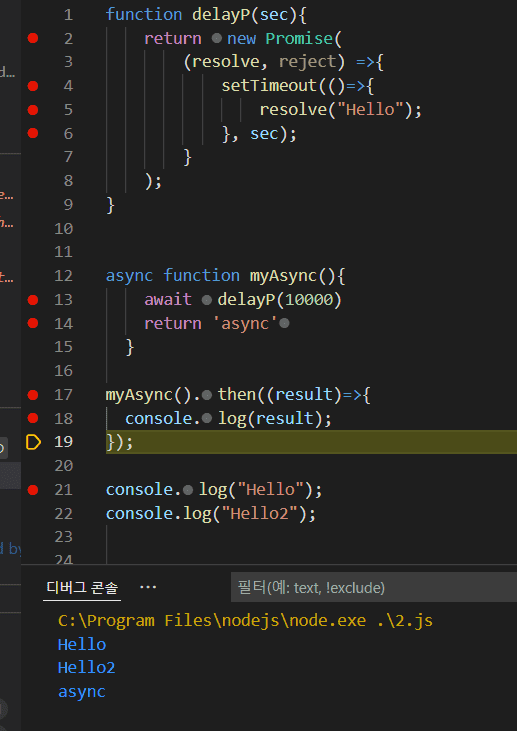Screen dimensions: 517x731
Task: Click the yellow current-execution marker on line 19
Action: 33,441
